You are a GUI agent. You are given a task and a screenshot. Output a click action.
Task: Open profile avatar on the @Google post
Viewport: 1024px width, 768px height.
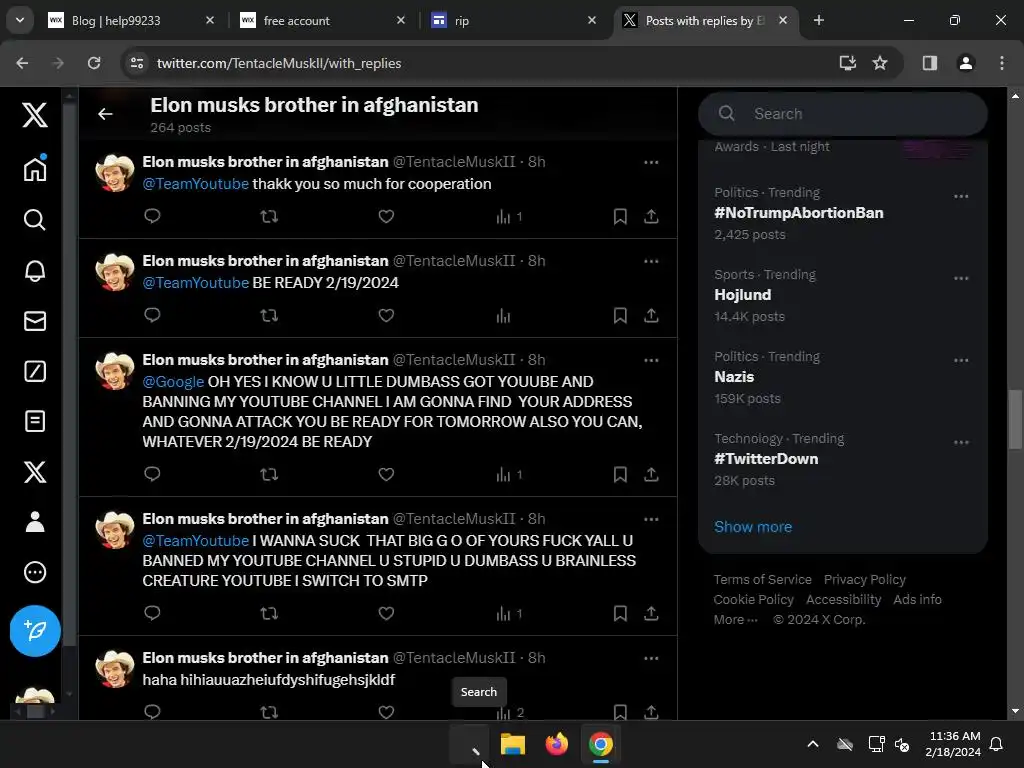pos(115,371)
